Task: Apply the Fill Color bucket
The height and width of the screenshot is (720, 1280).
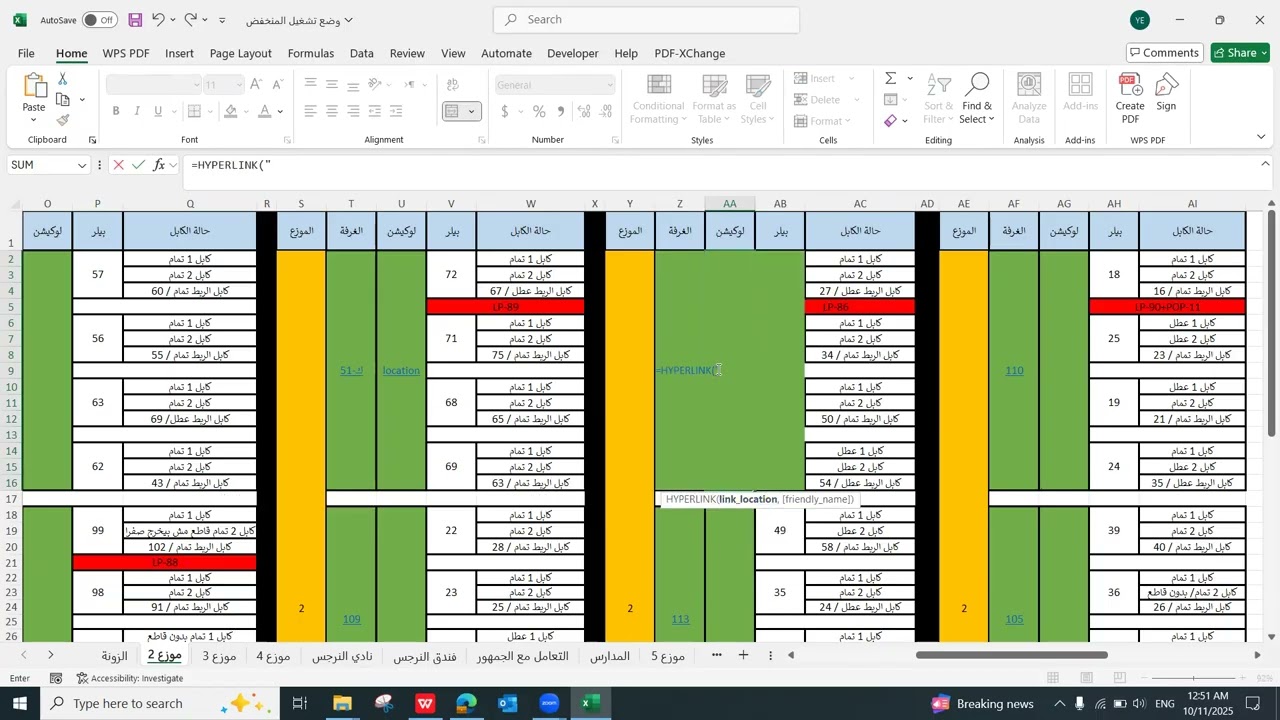Action: click(231, 111)
